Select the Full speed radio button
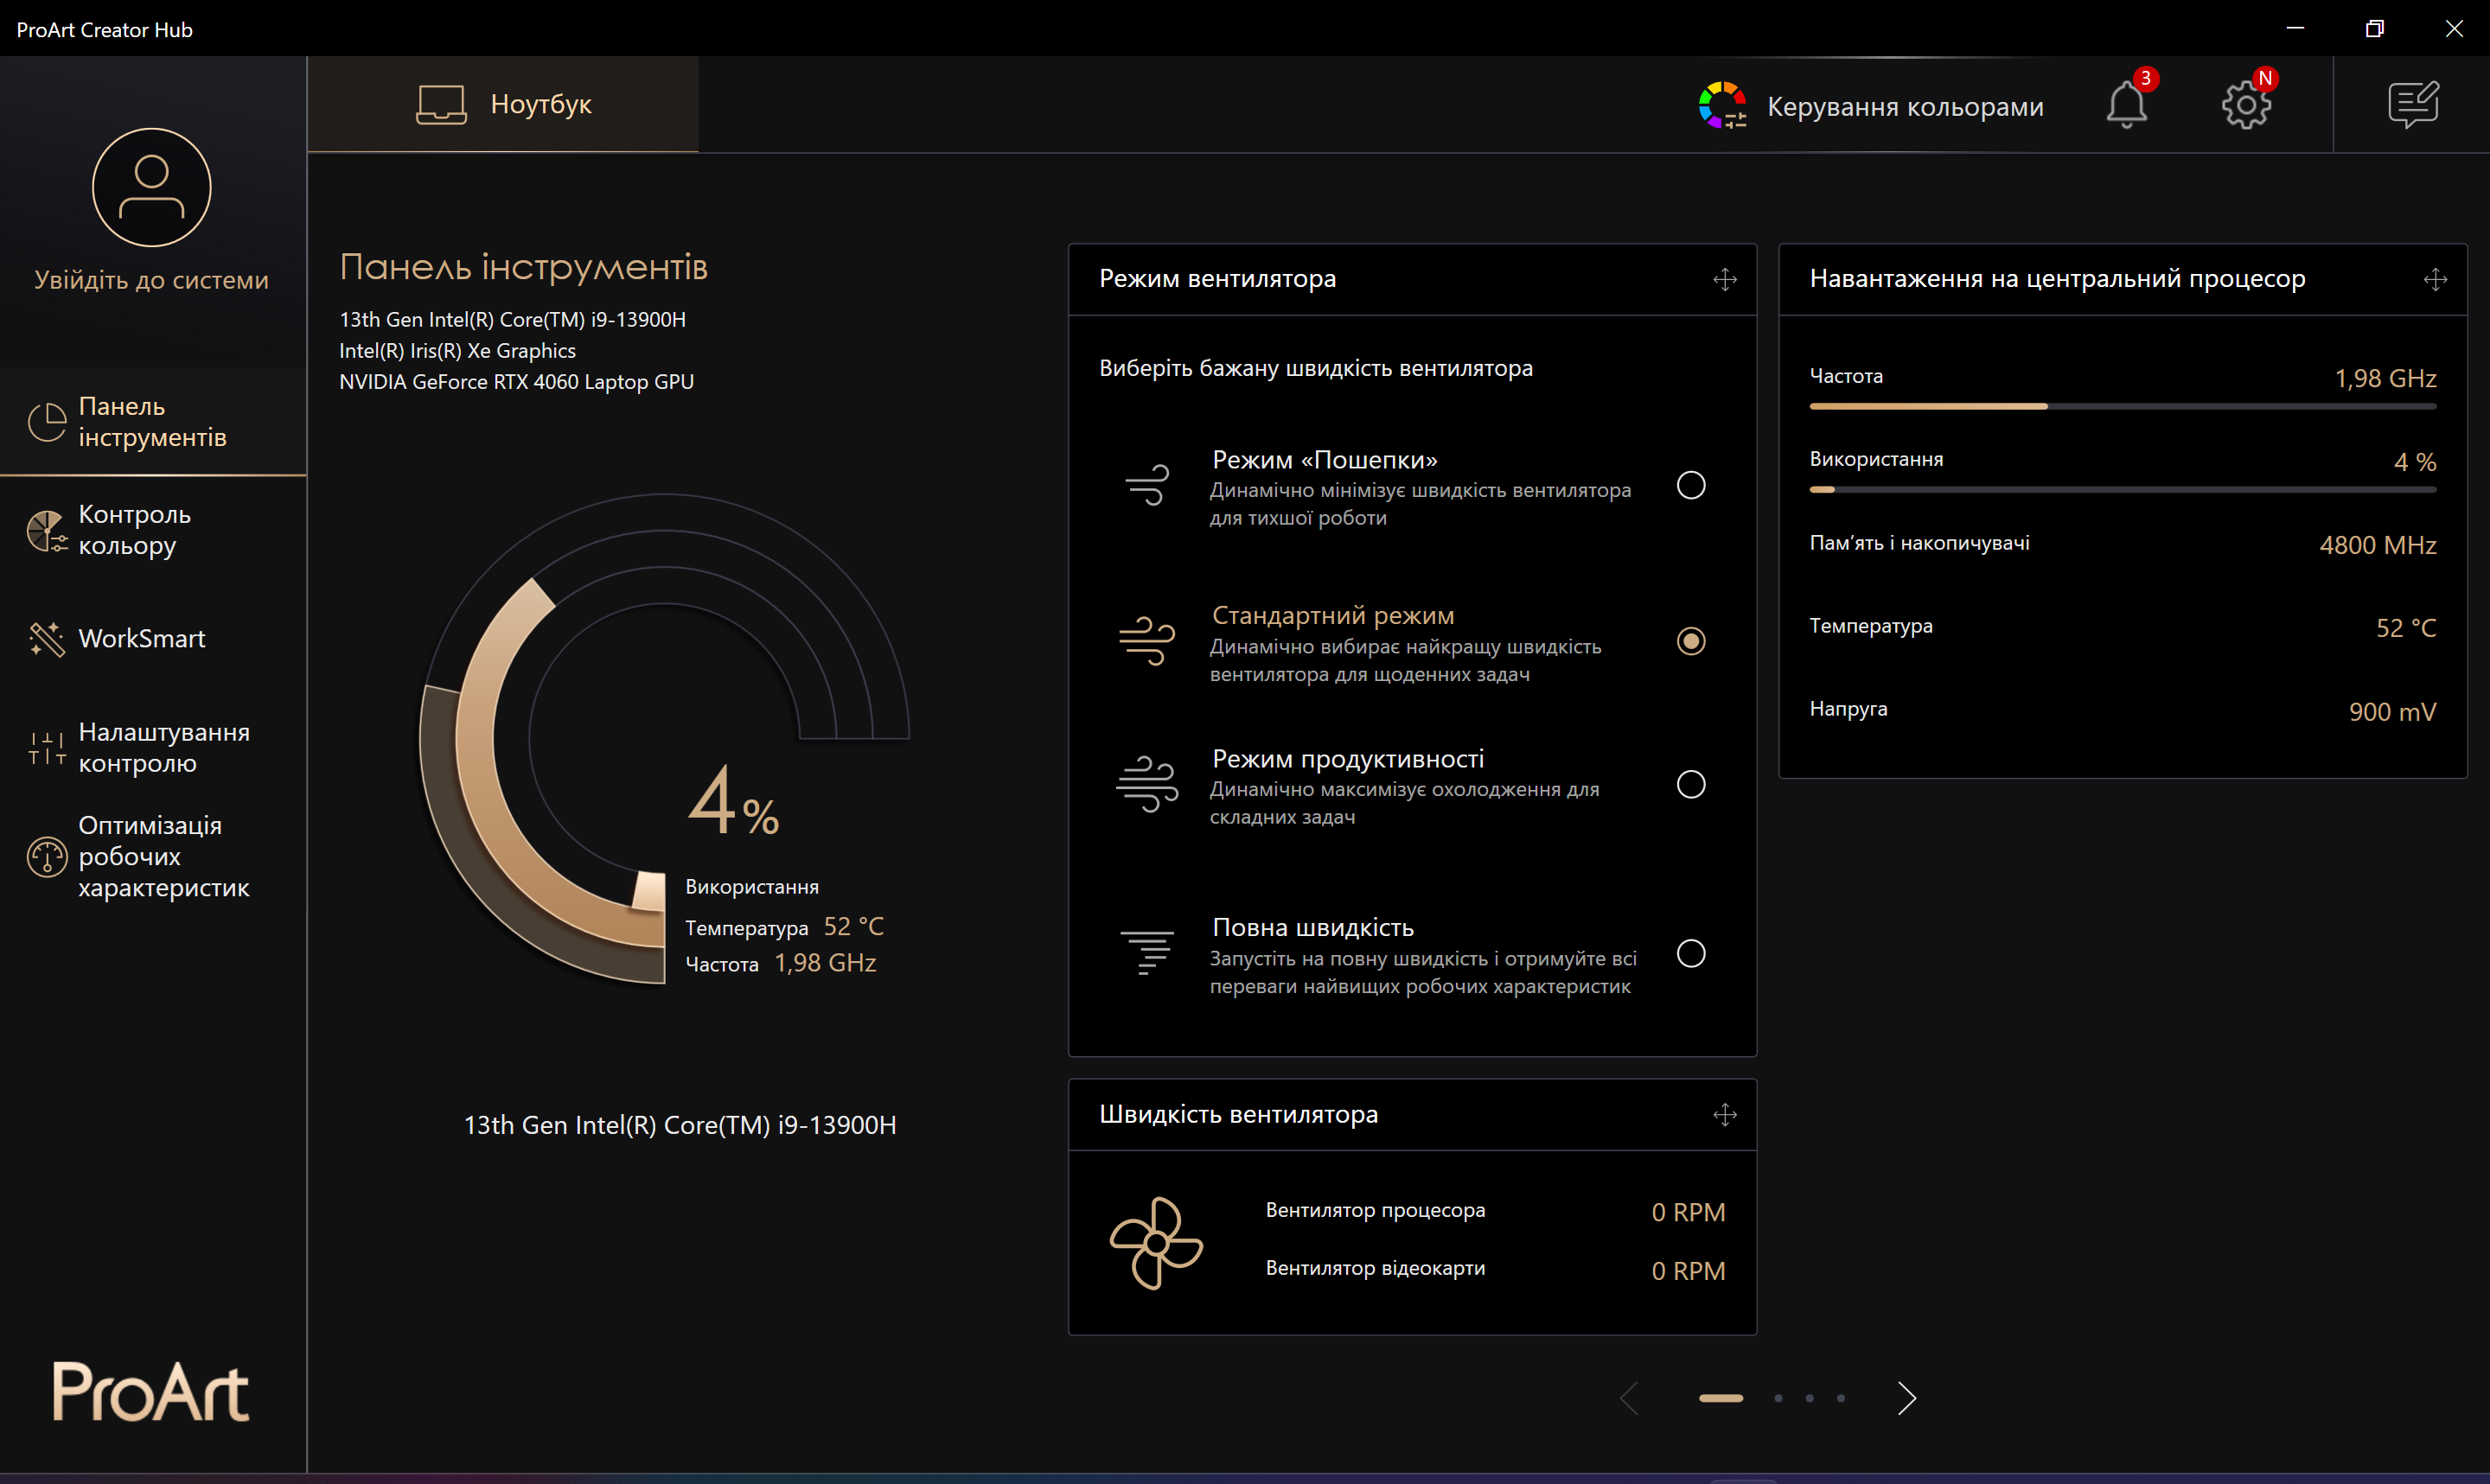Image resolution: width=2490 pixels, height=1484 pixels. [x=1690, y=954]
